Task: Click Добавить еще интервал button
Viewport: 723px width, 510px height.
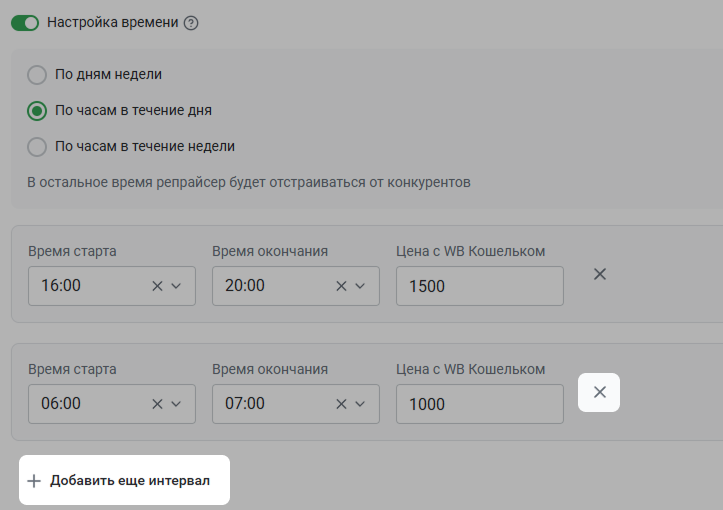Action: click(x=124, y=480)
